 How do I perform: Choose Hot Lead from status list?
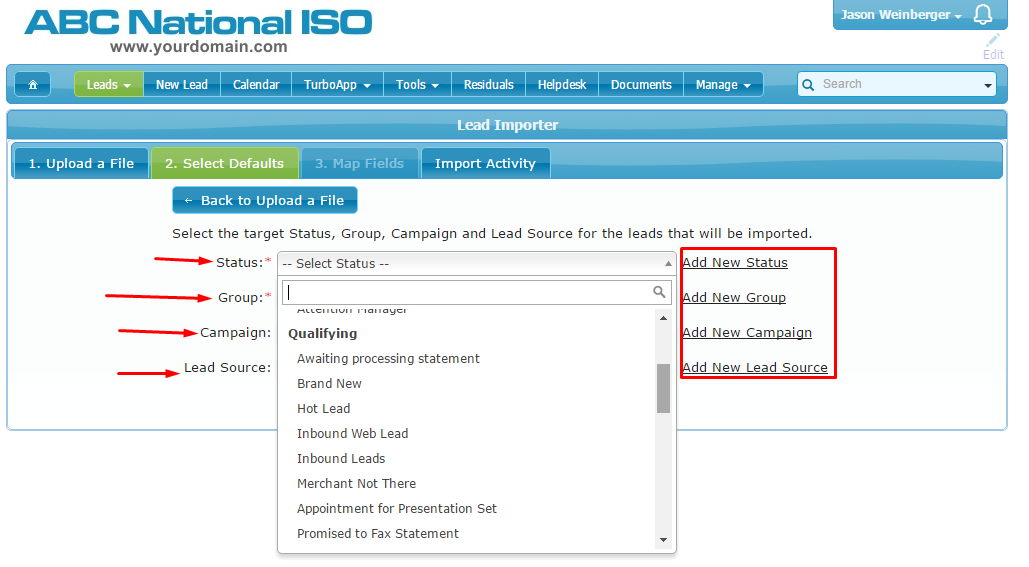(x=323, y=409)
